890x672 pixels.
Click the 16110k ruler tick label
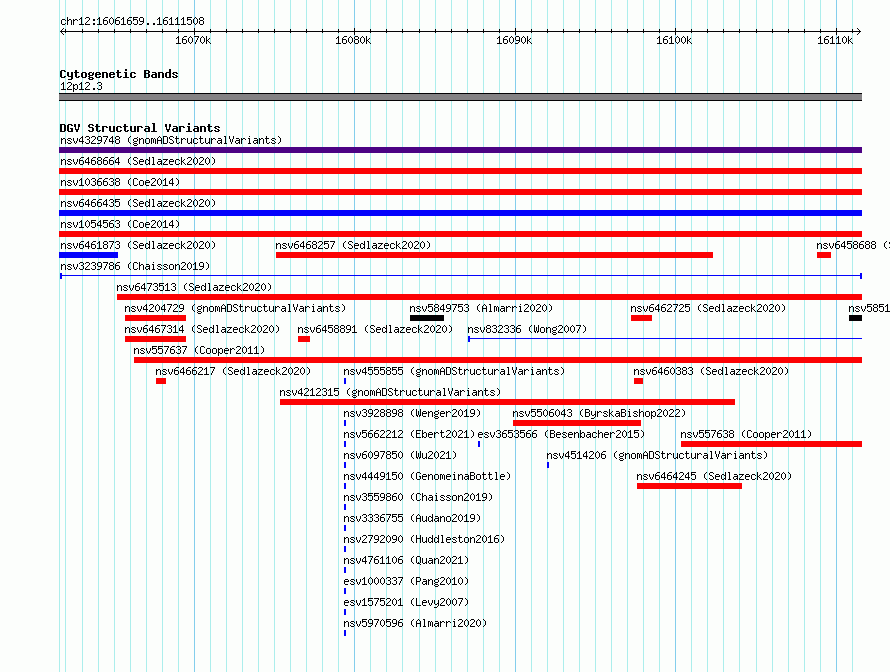coord(835,40)
